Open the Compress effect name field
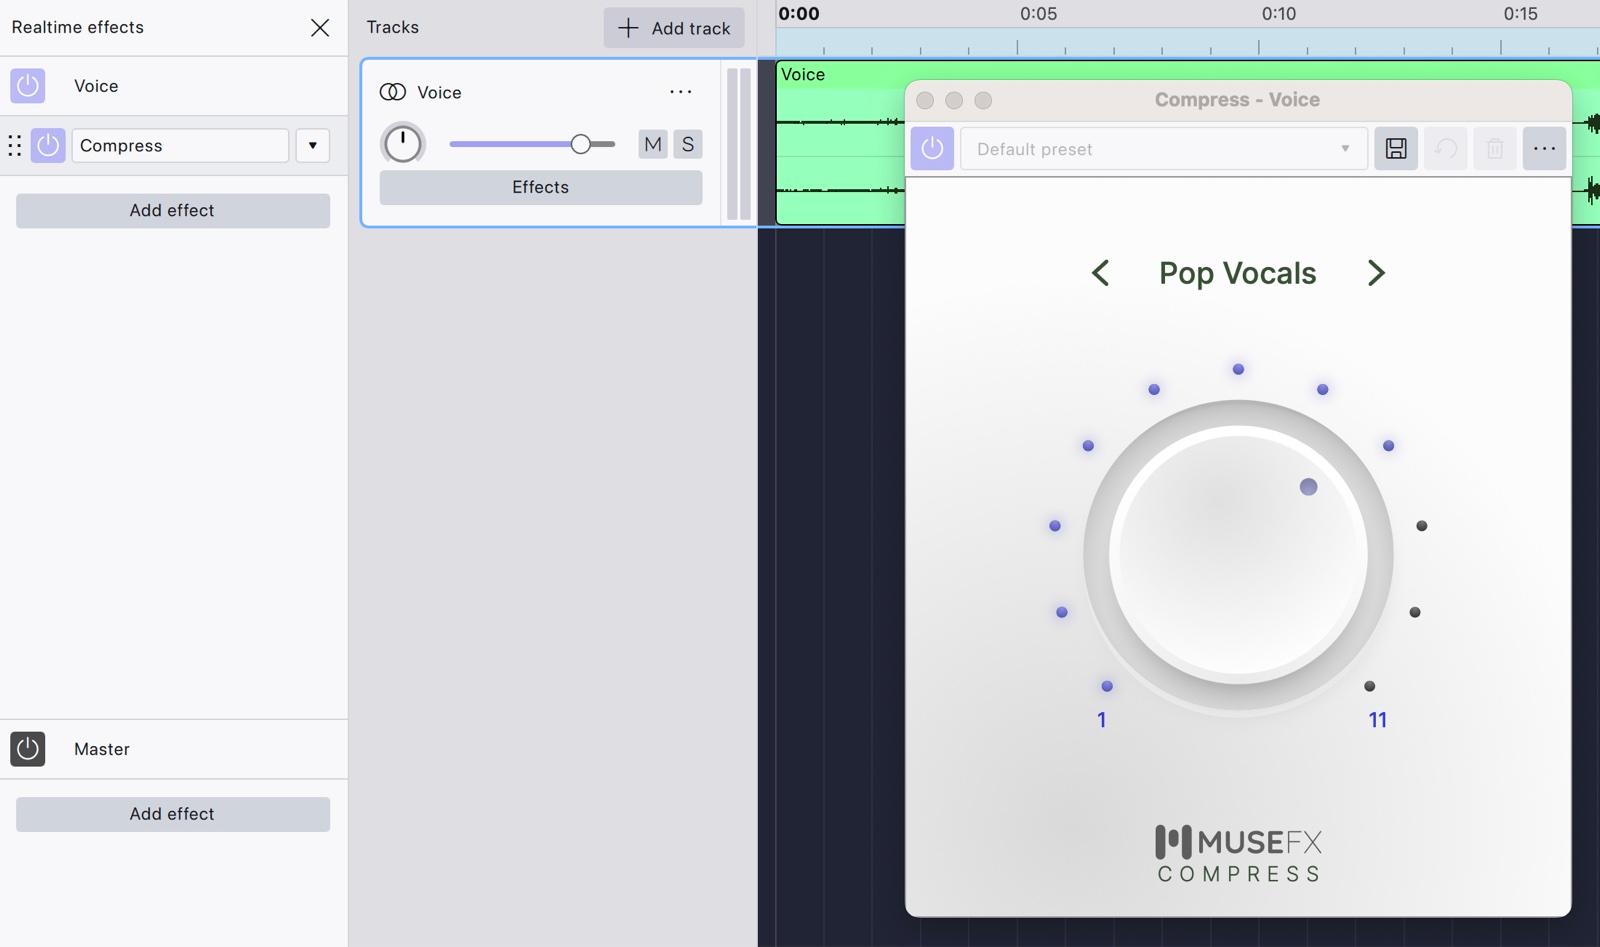1600x947 pixels. click(180, 145)
